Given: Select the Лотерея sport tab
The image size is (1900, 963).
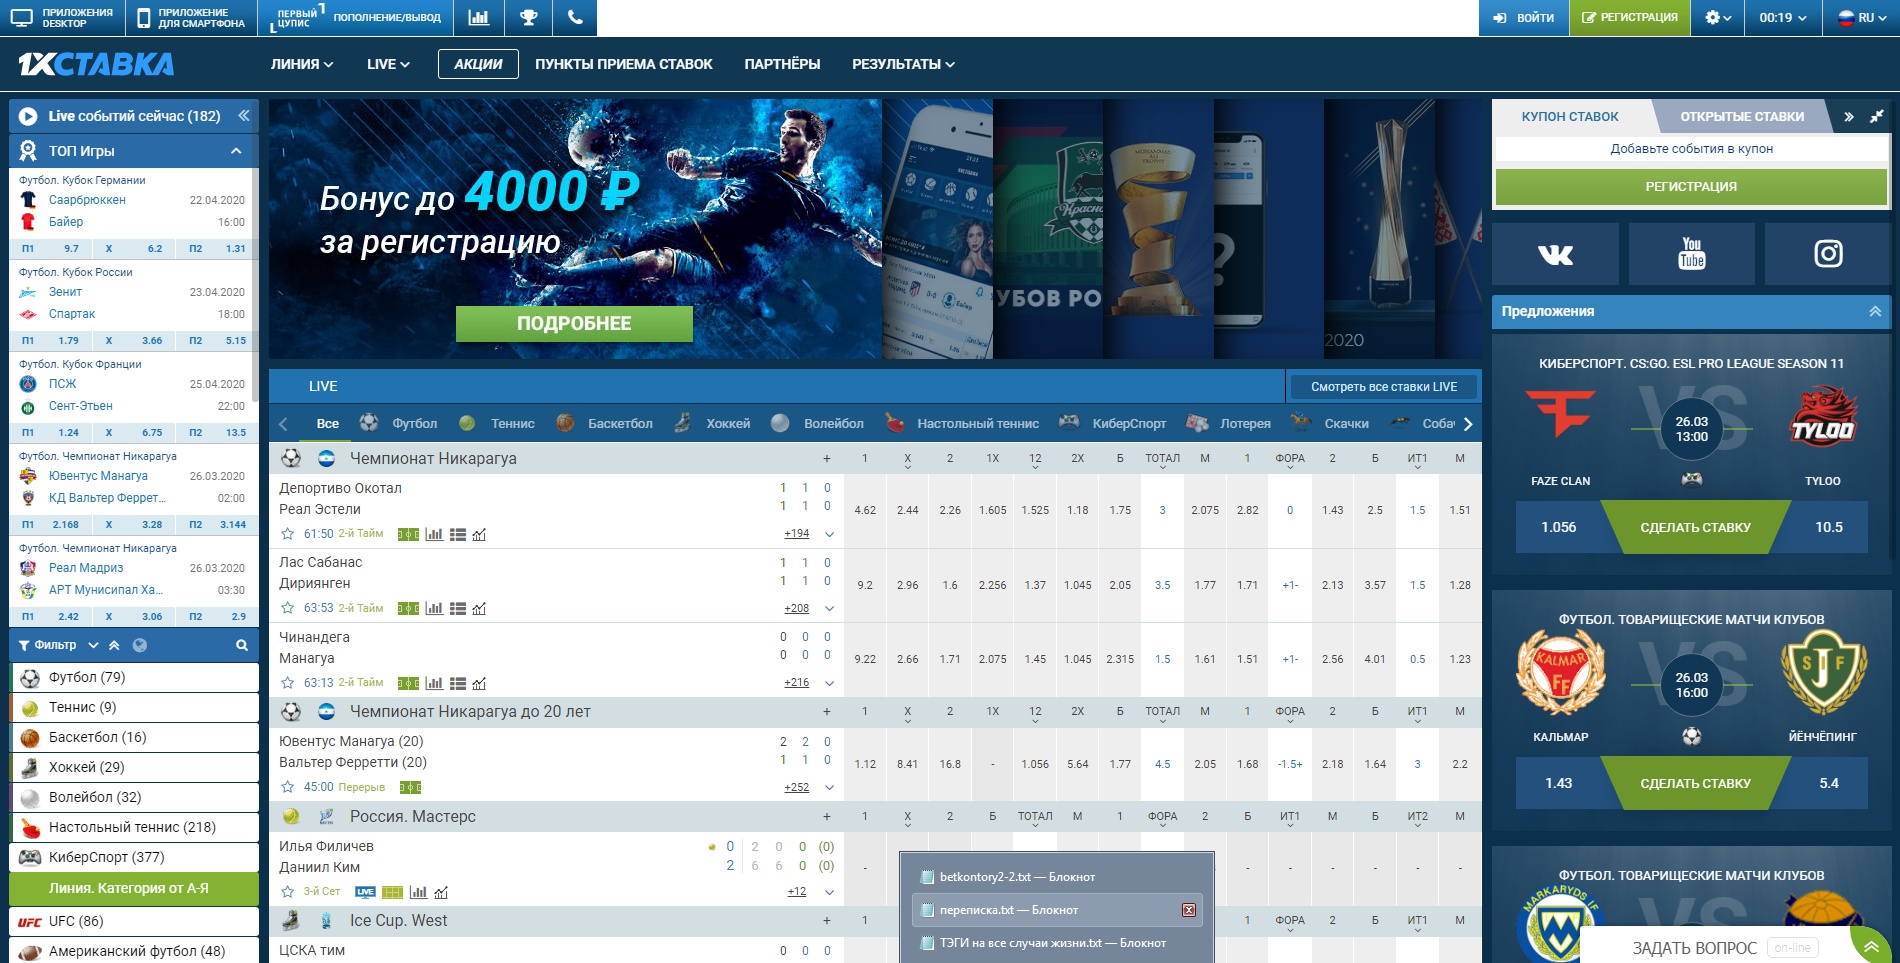Looking at the screenshot, I should [x=1228, y=424].
